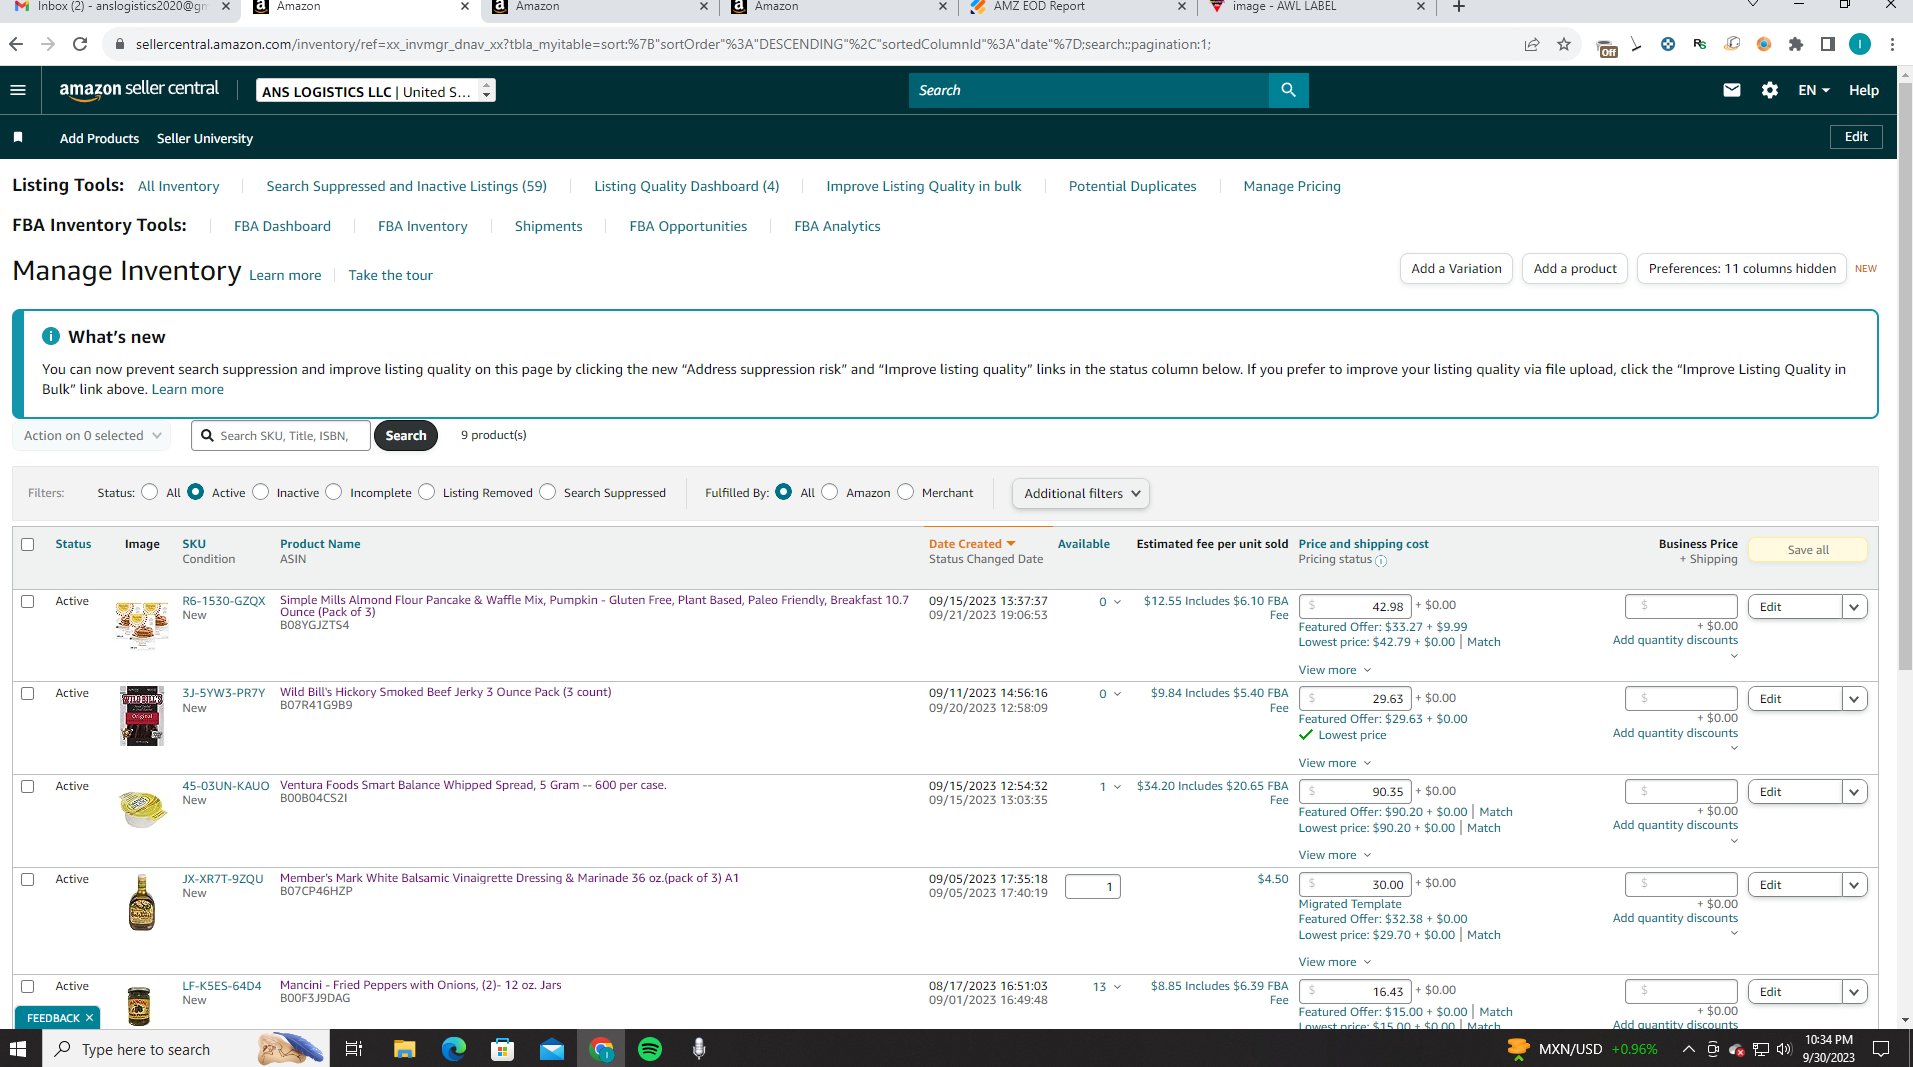The height and width of the screenshot is (1067, 1913).
Task: Expand View more for Member's Mark row
Action: click(x=1335, y=962)
